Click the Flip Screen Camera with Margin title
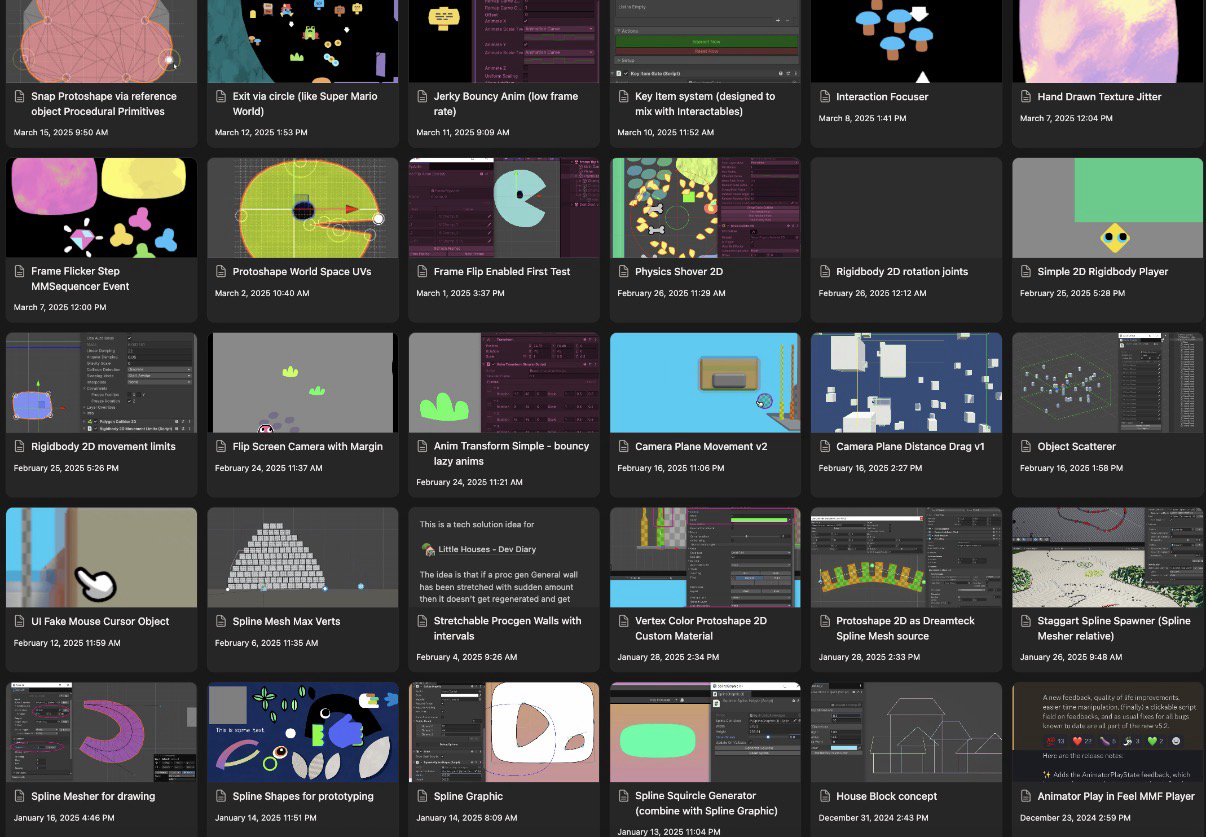The image size is (1206, 837). coord(307,447)
